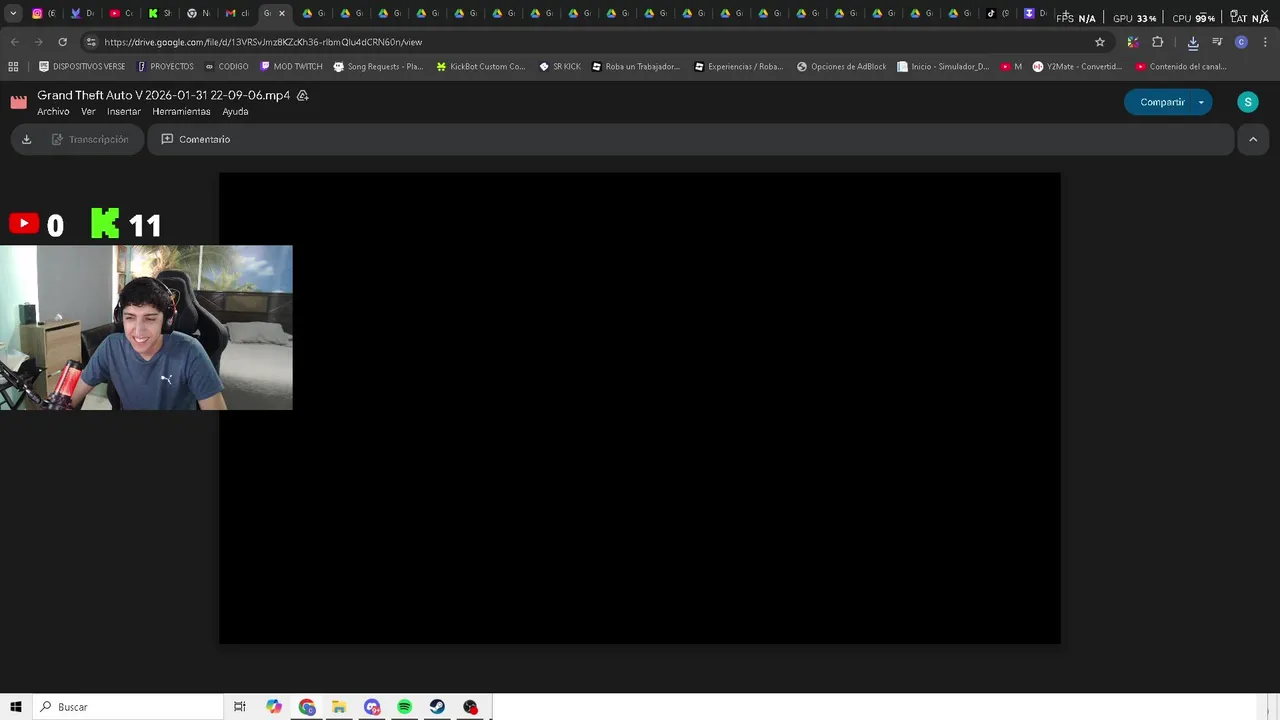Show browser downloads
This screenshot has width=1280, height=720.
(1193, 42)
